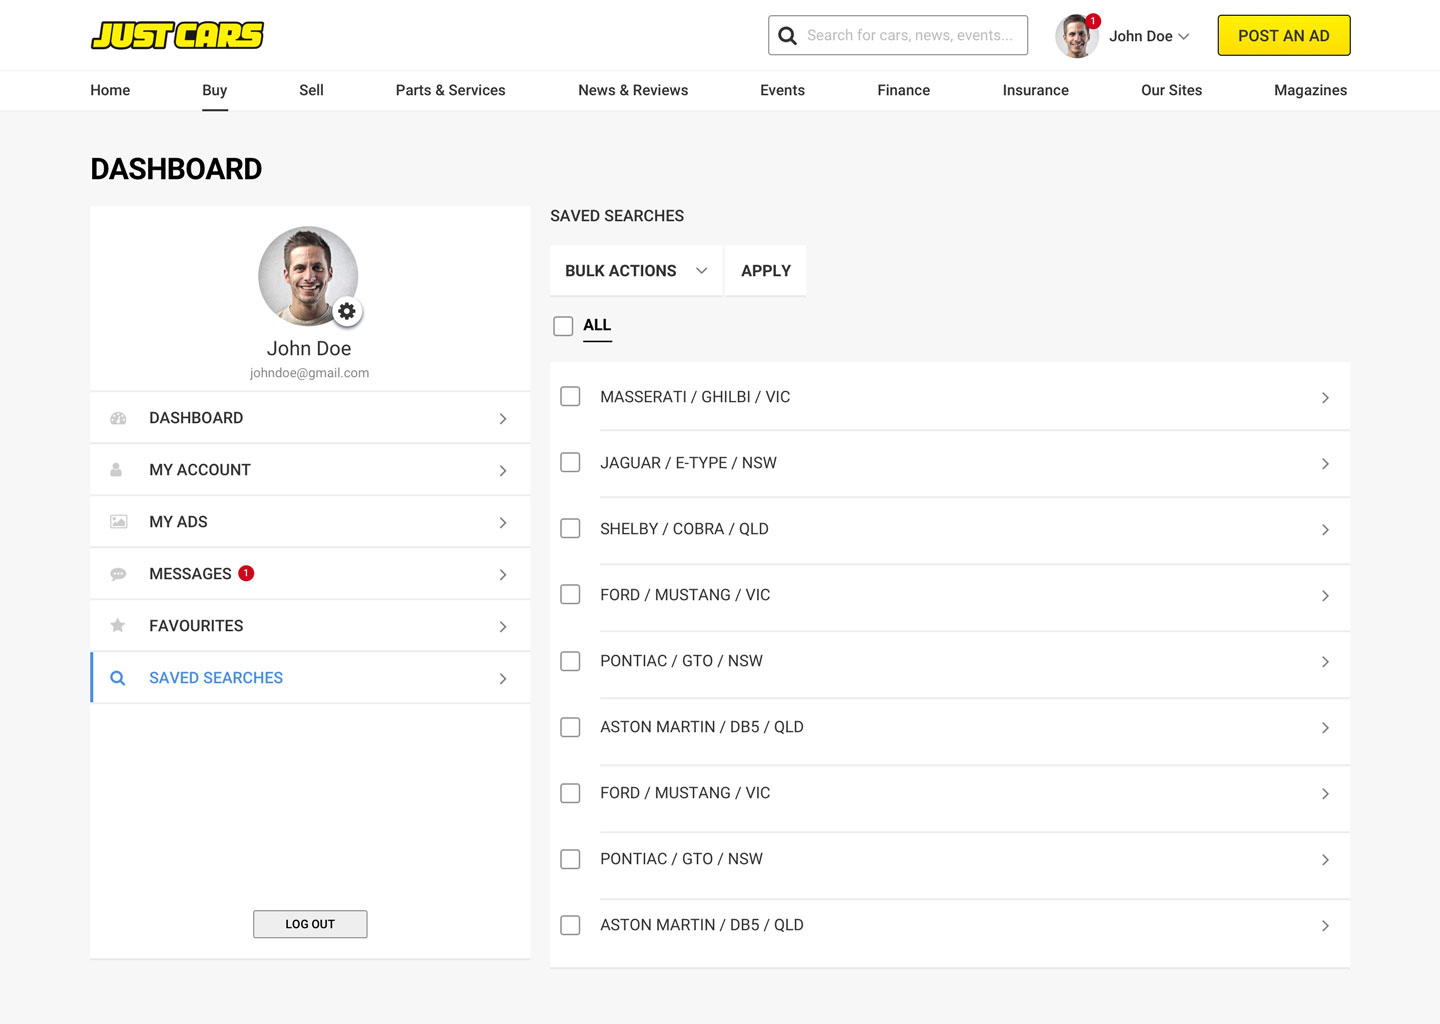
Task: Check the Jaguar / E-Type / NSW box
Action: (570, 463)
